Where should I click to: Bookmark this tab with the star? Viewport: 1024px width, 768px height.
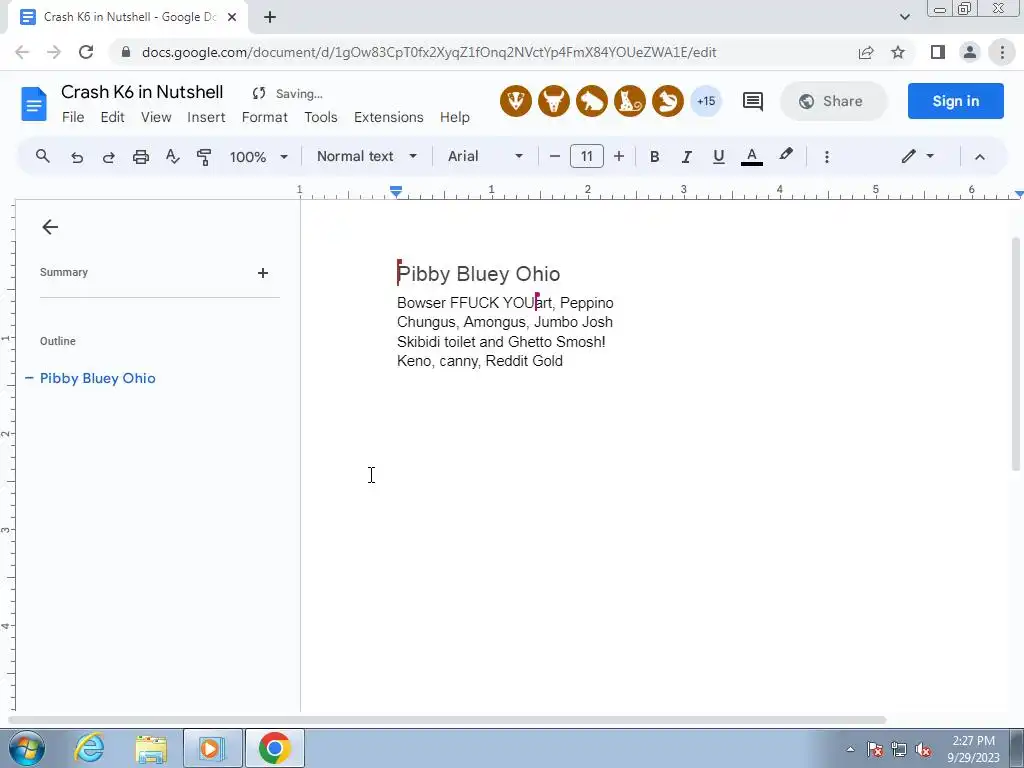click(x=898, y=52)
